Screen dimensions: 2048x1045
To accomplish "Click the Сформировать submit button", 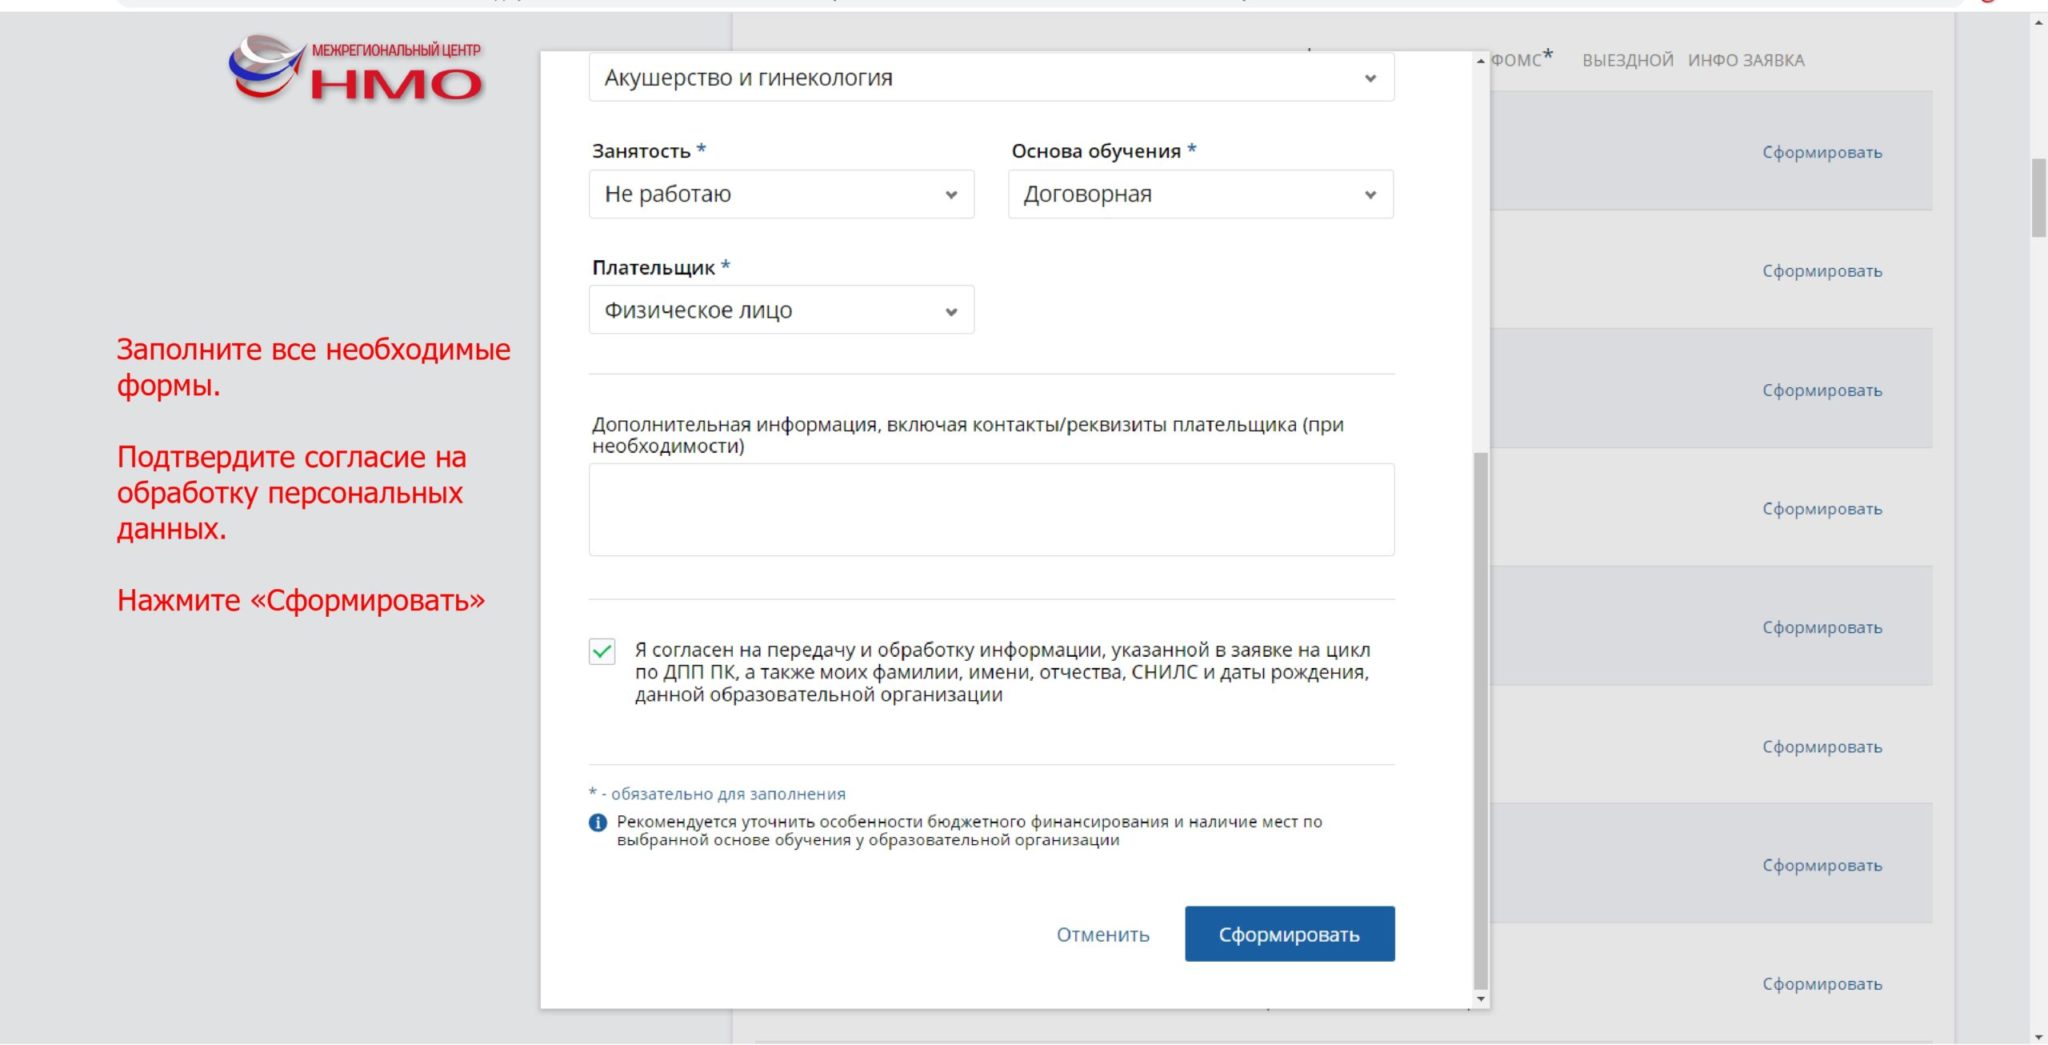I will click(1289, 934).
